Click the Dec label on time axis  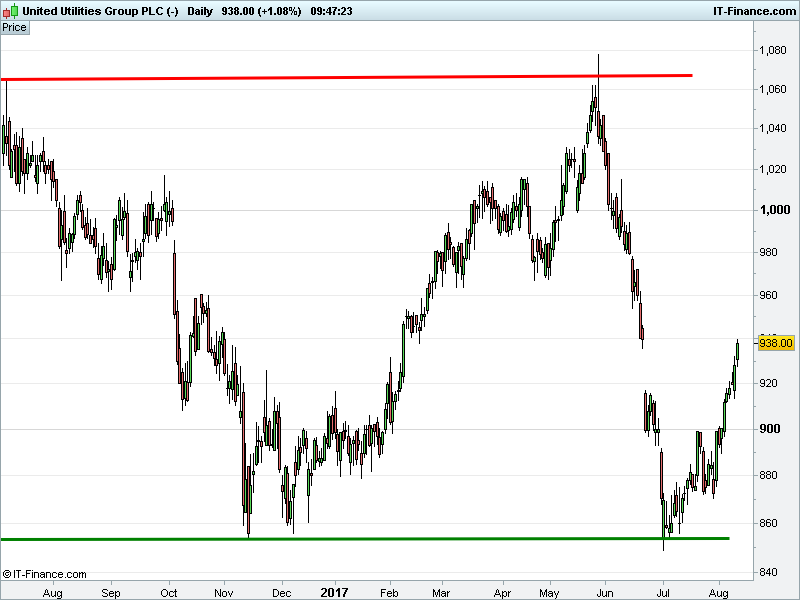coord(282,593)
